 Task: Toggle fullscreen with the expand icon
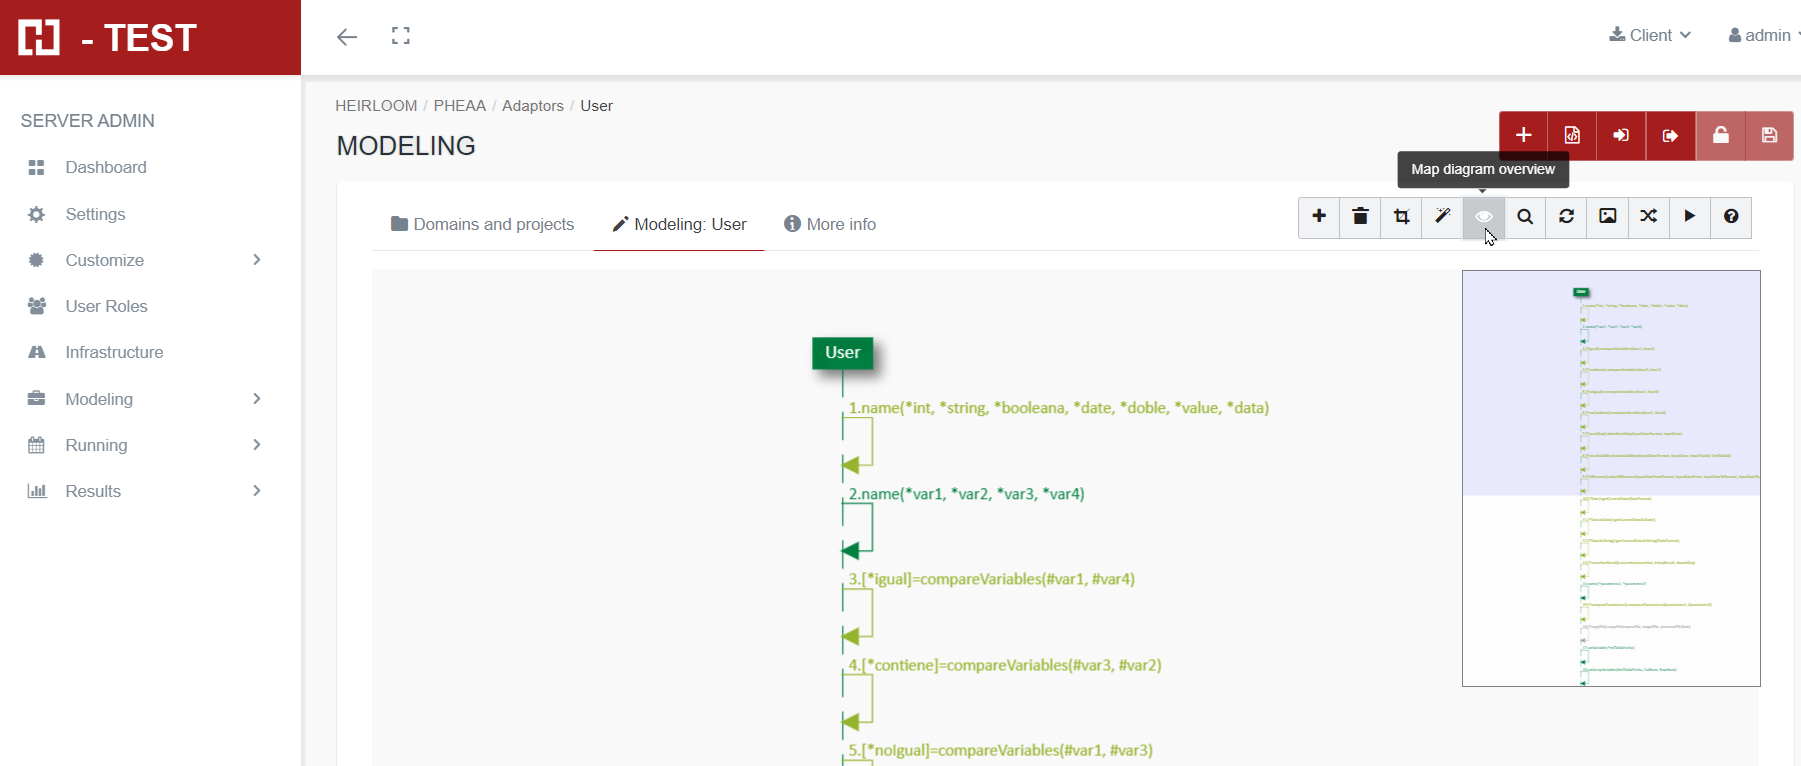pos(401,37)
